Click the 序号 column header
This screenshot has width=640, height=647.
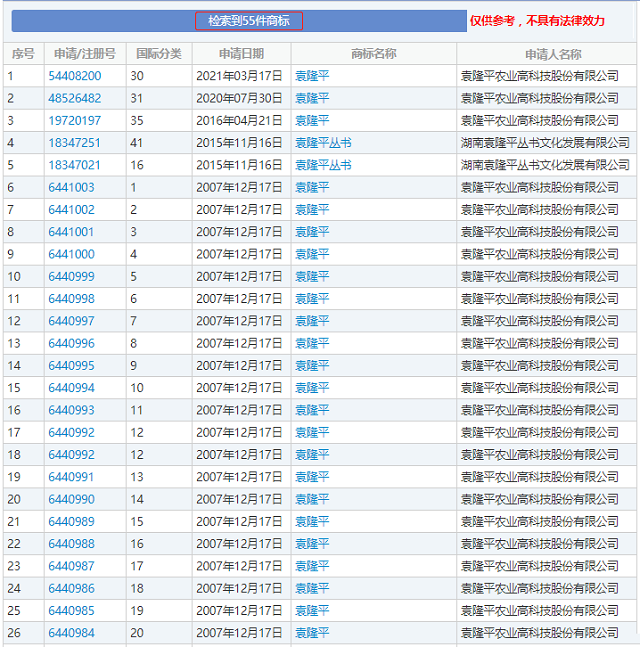(x=23, y=54)
